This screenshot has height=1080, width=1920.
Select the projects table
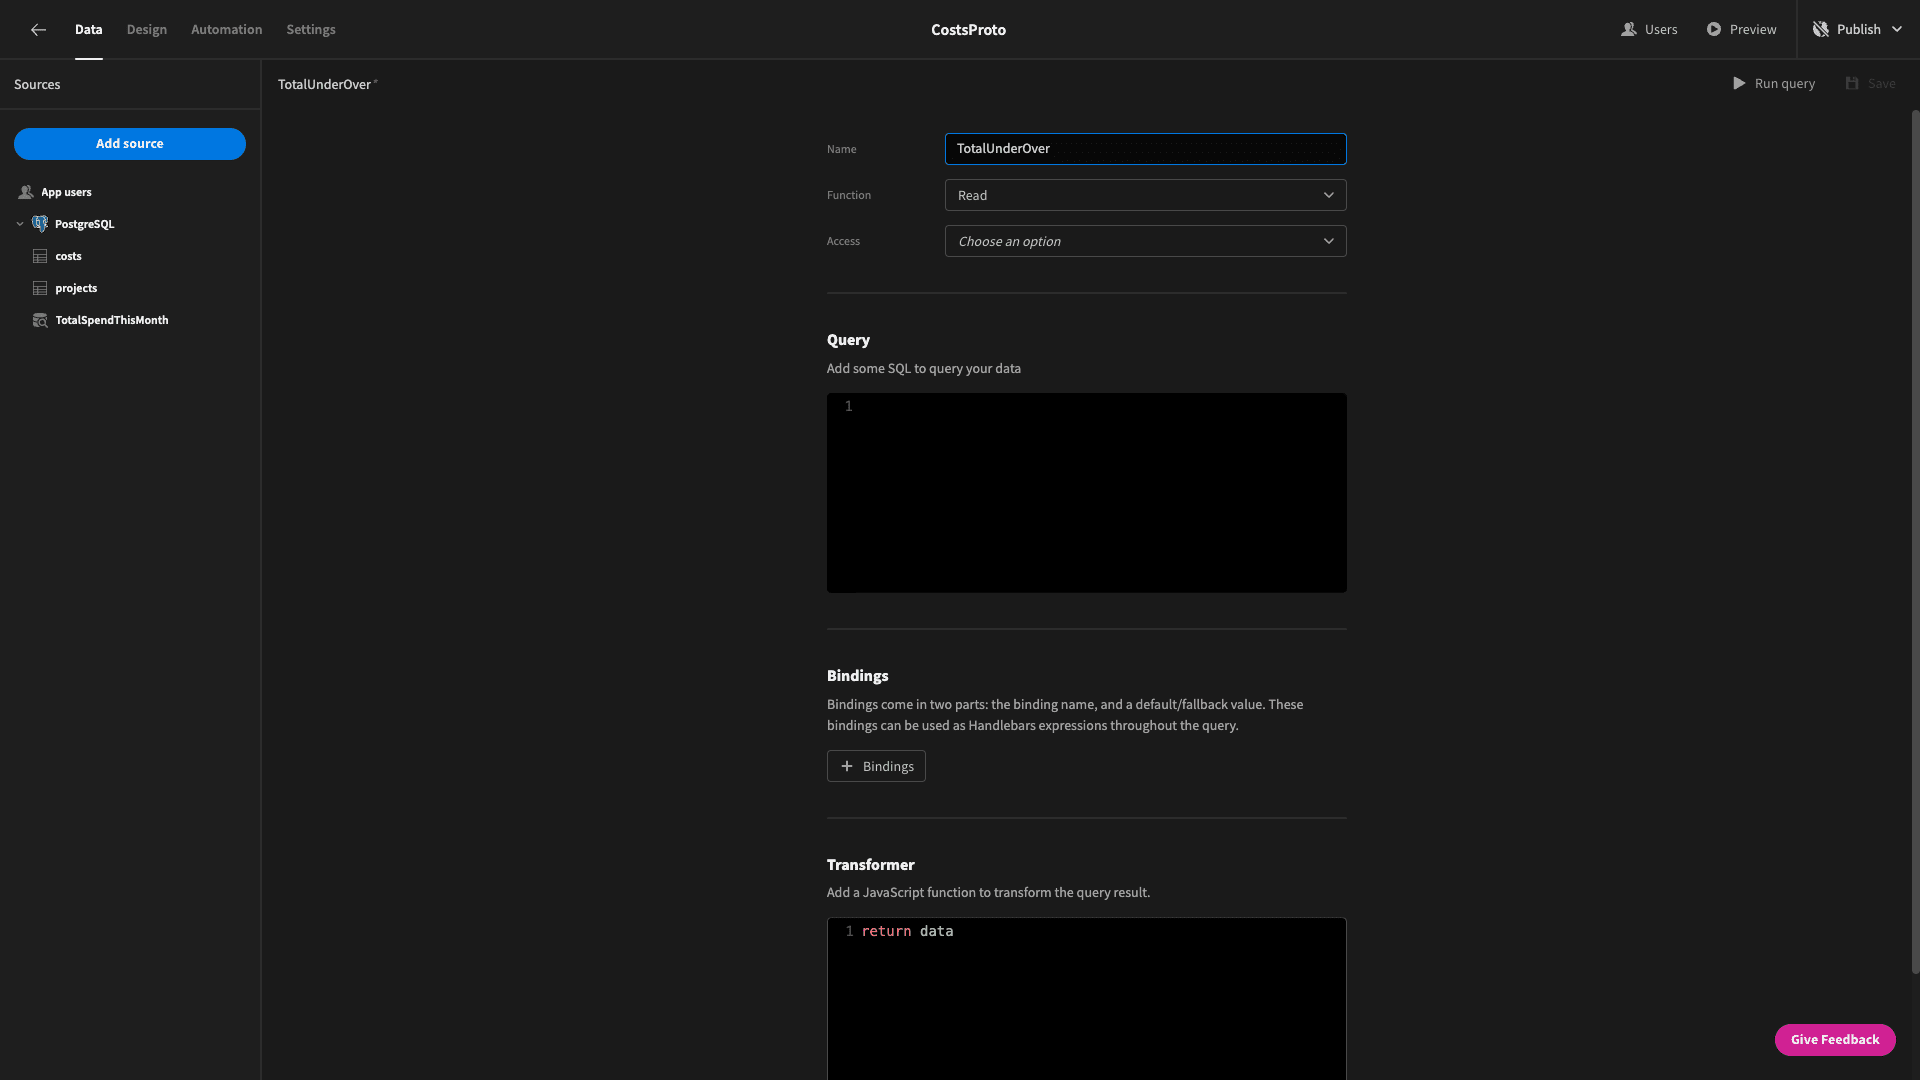pos(76,288)
